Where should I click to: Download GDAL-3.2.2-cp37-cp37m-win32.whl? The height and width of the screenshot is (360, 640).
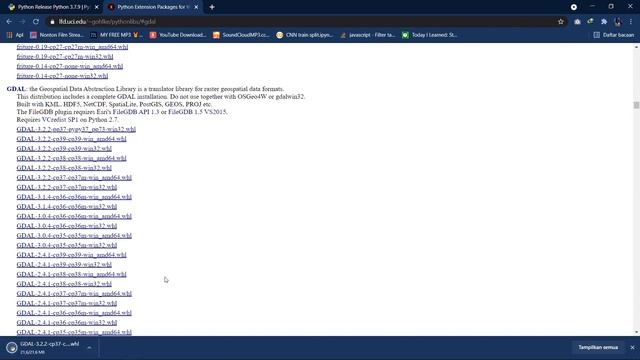point(67,187)
